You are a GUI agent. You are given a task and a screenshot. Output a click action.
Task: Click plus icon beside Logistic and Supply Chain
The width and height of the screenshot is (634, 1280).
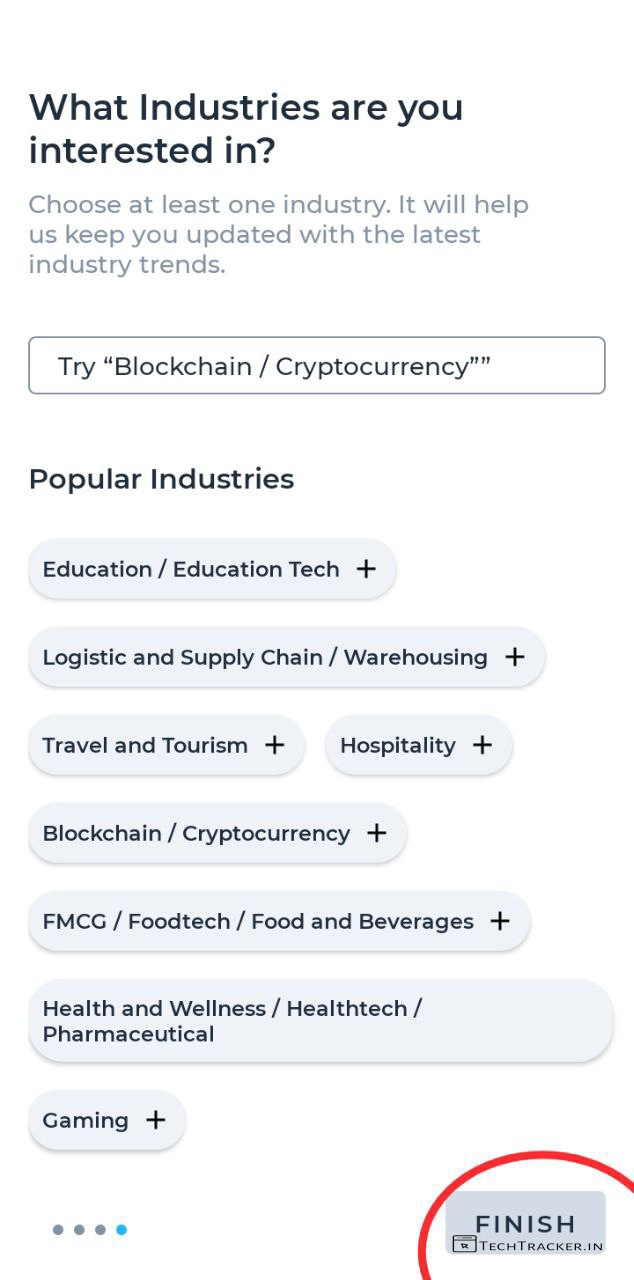click(x=515, y=657)
